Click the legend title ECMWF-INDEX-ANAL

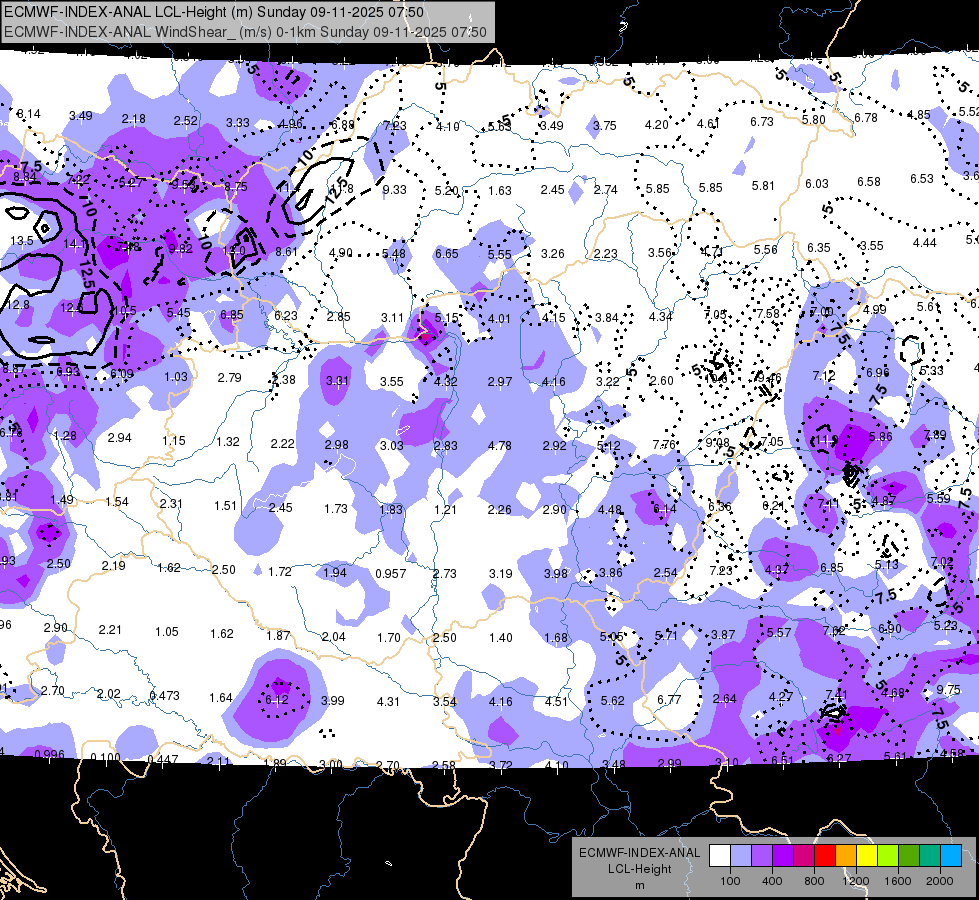click(639, 853)
